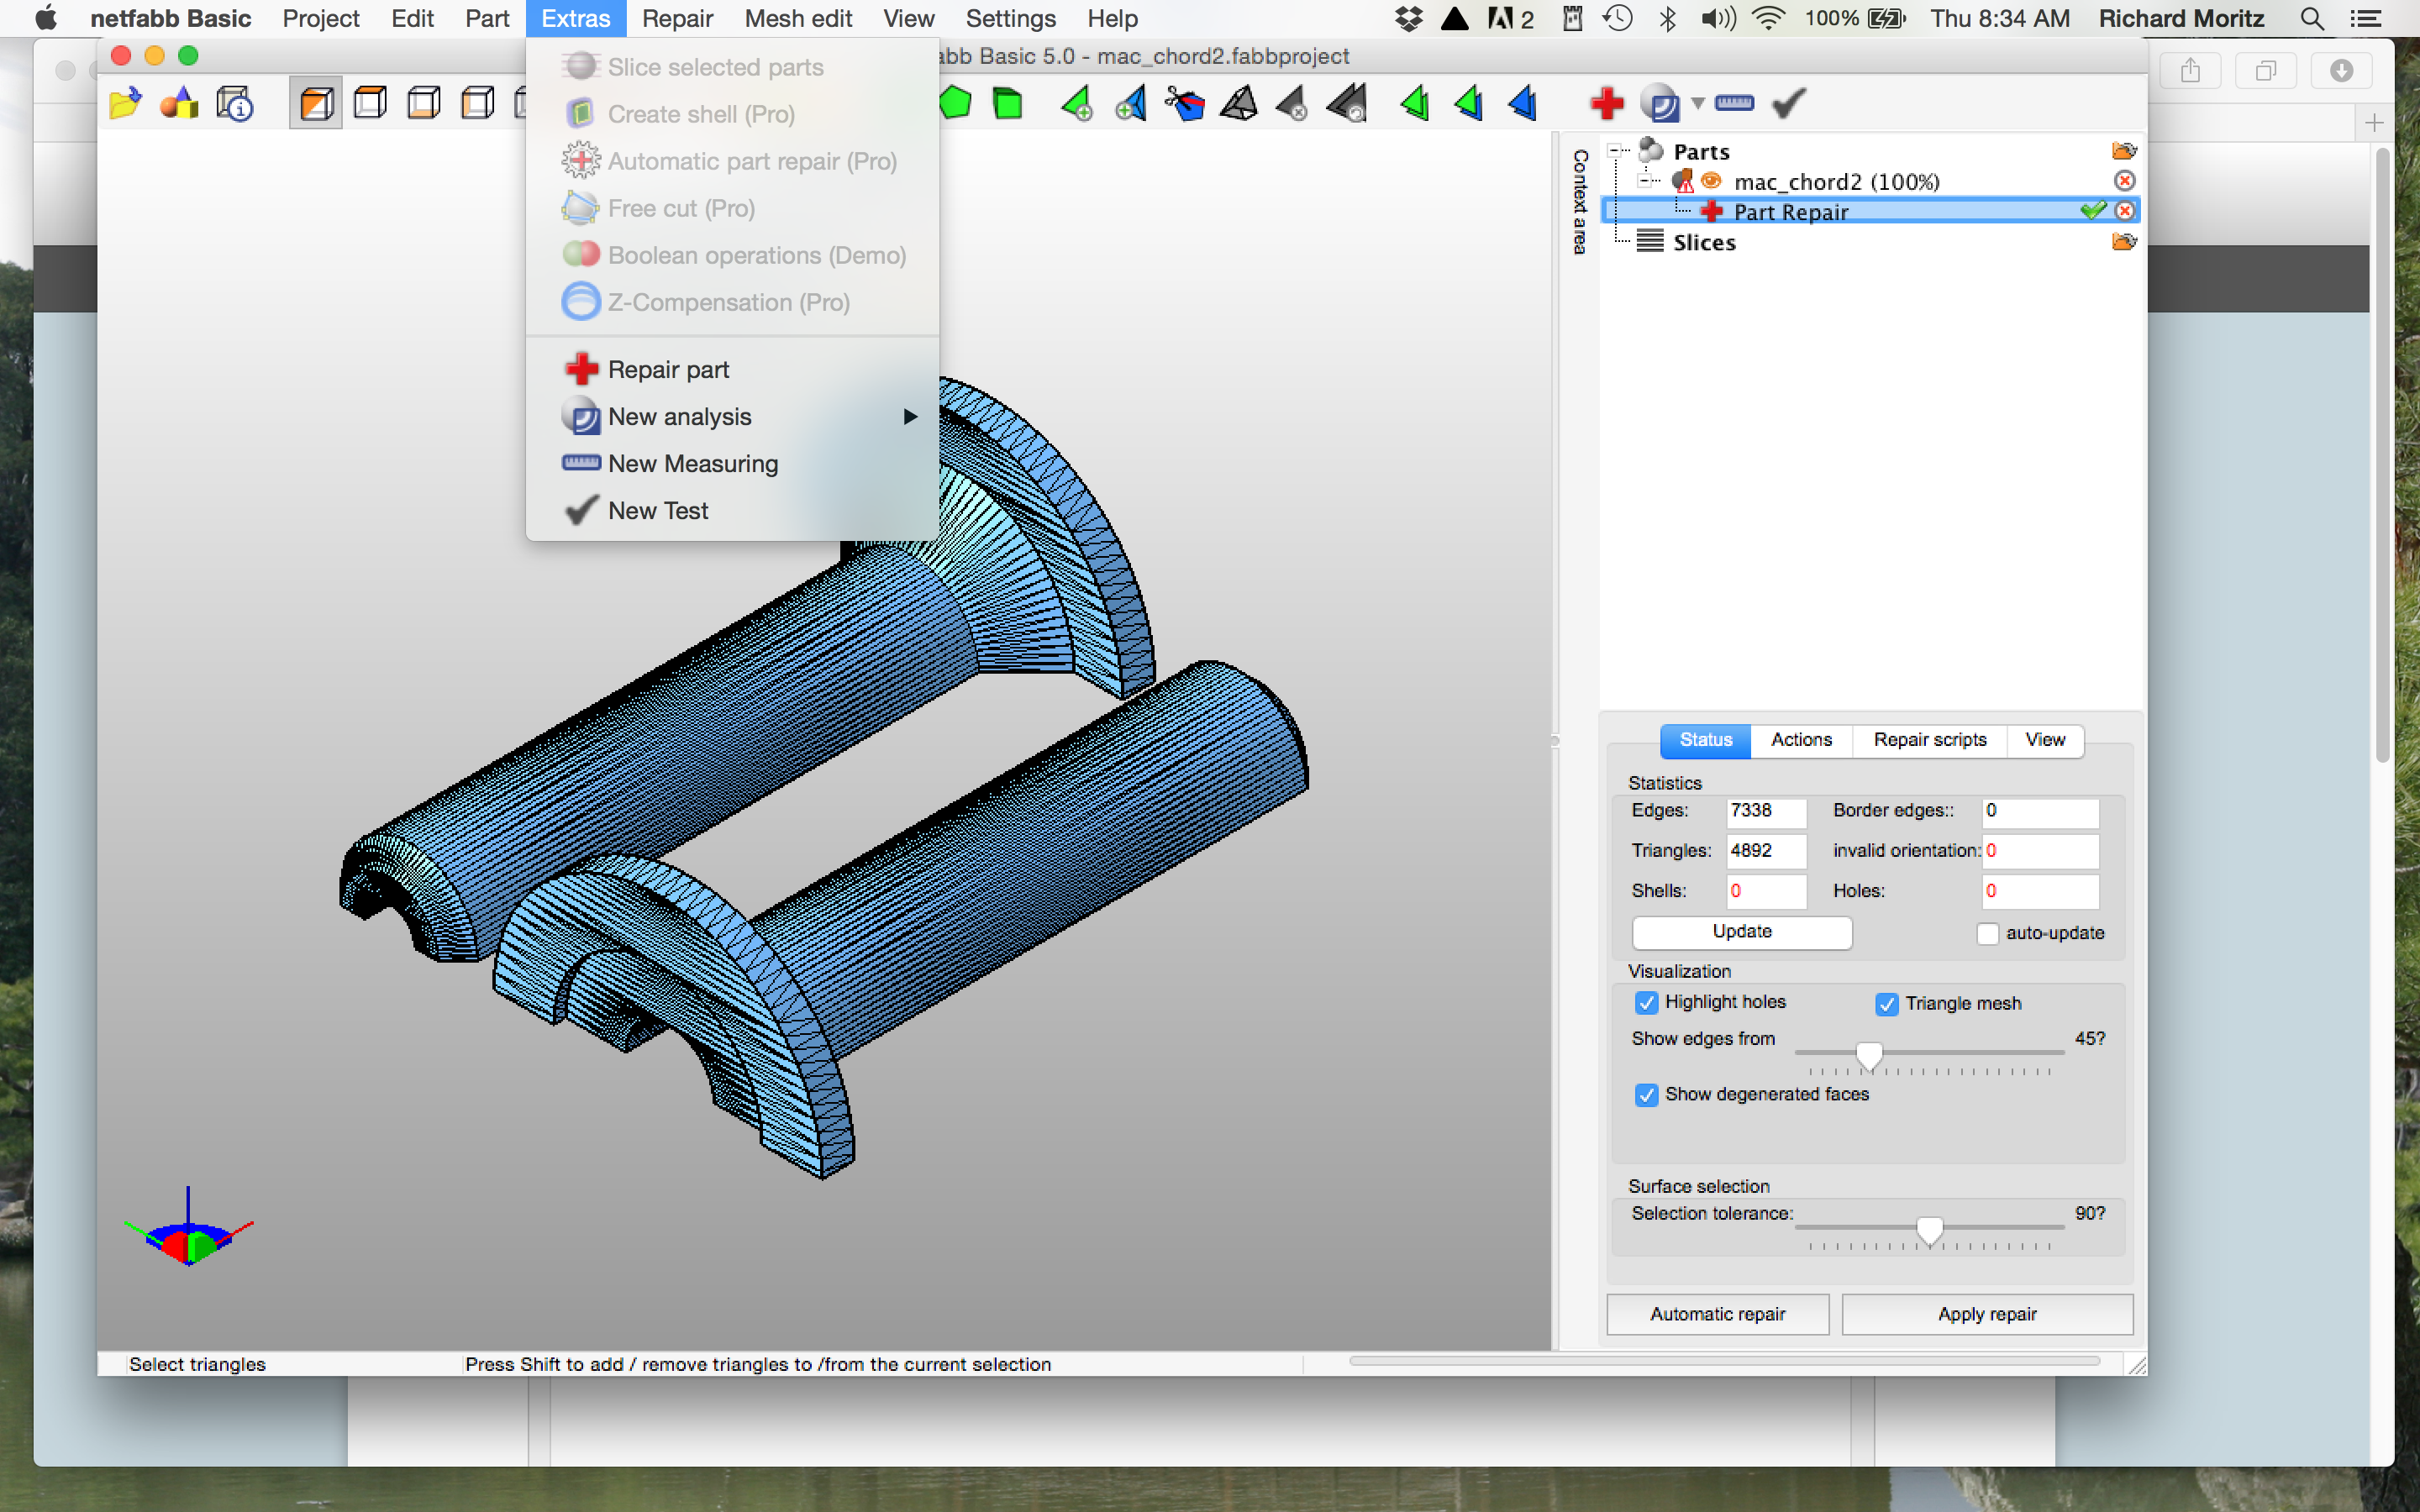Click the Automatic repair button
Screen dimensions: 2420x1512
1717,1314
